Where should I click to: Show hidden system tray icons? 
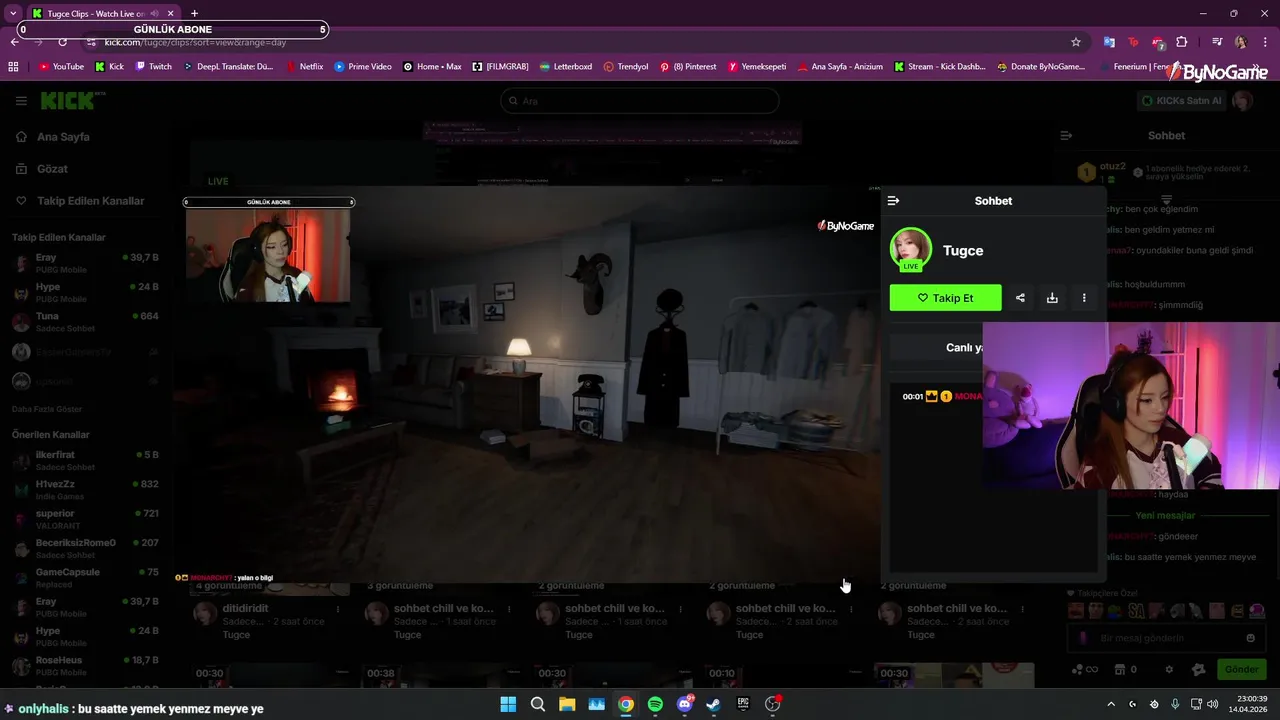point(1110,704)
